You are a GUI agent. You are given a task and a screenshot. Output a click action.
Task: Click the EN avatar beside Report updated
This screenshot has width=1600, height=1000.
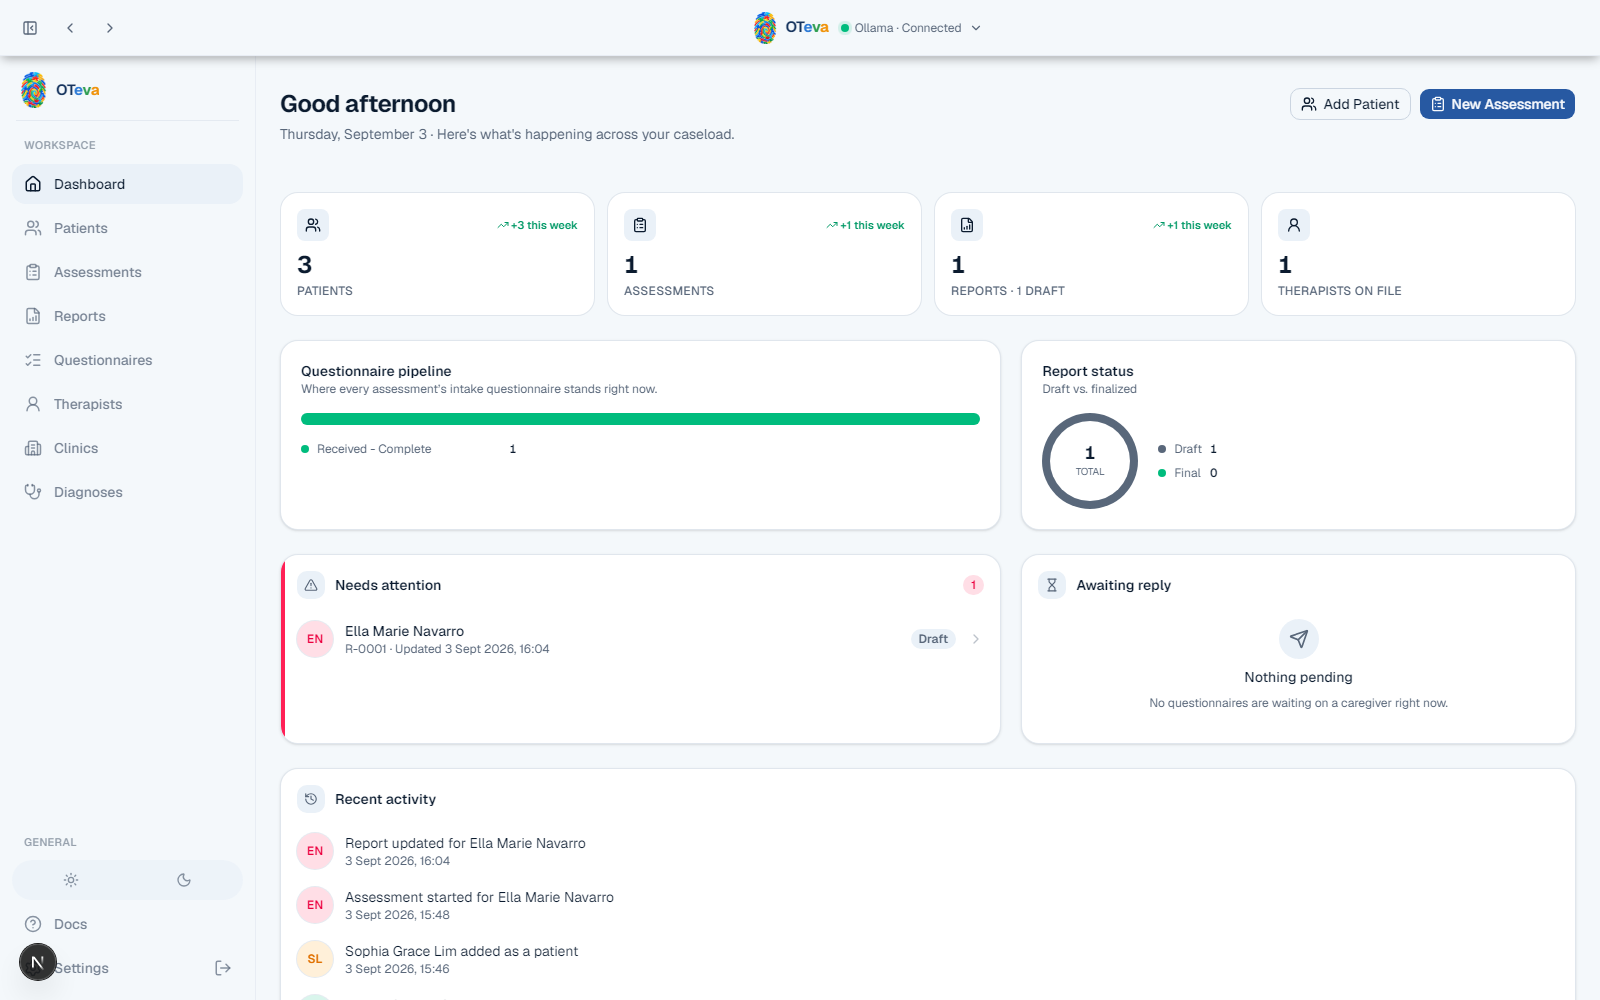coord(315,851)
